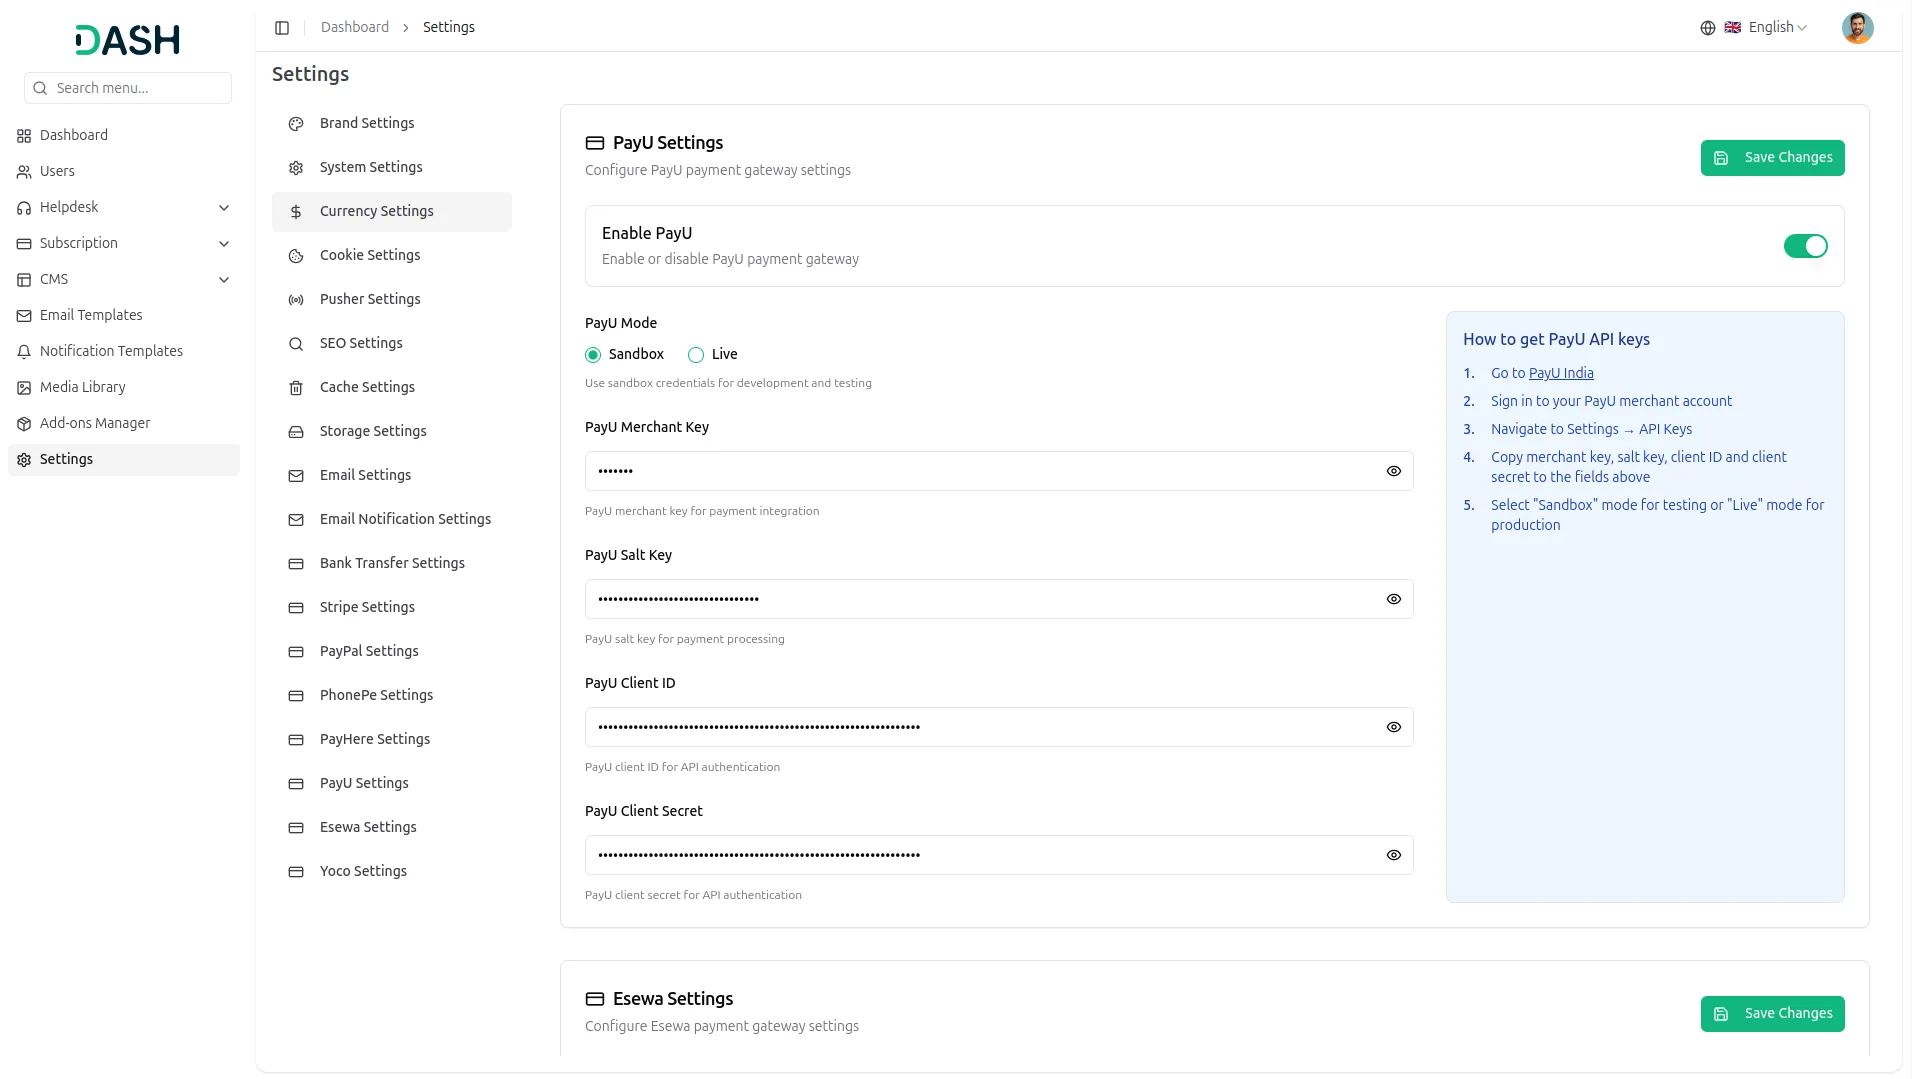
Task: Click the Cookie Settings cookie icon
Action: (296, 256)
